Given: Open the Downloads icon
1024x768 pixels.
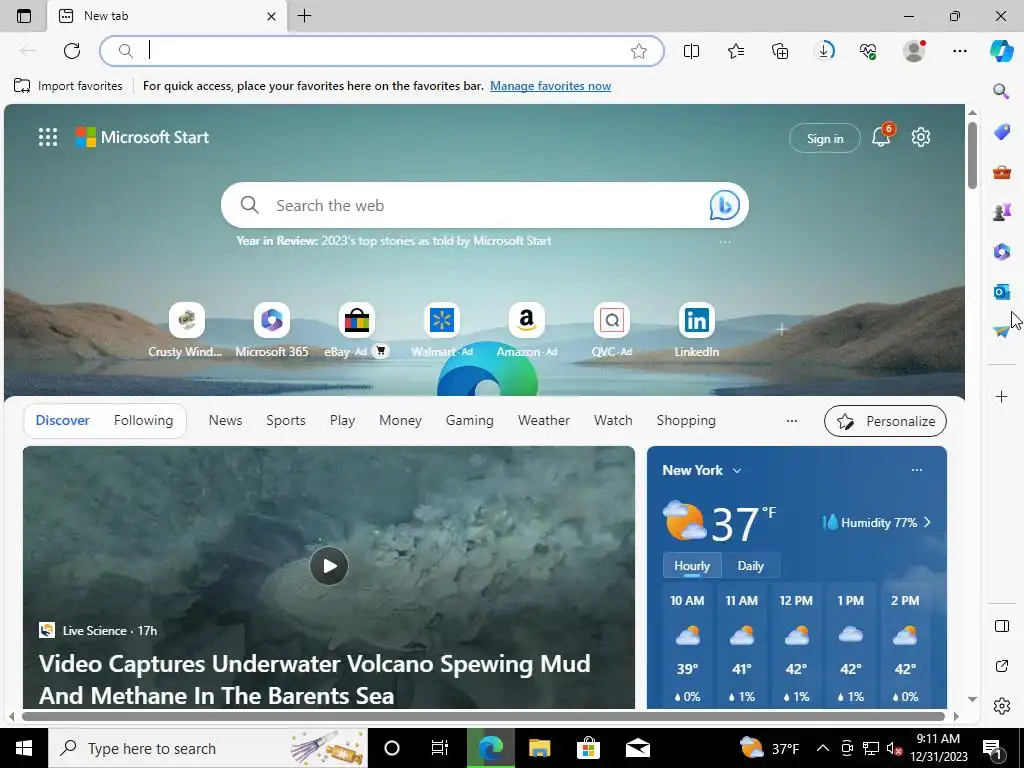Looking at the screenshot, I should (x=825, y=51).
